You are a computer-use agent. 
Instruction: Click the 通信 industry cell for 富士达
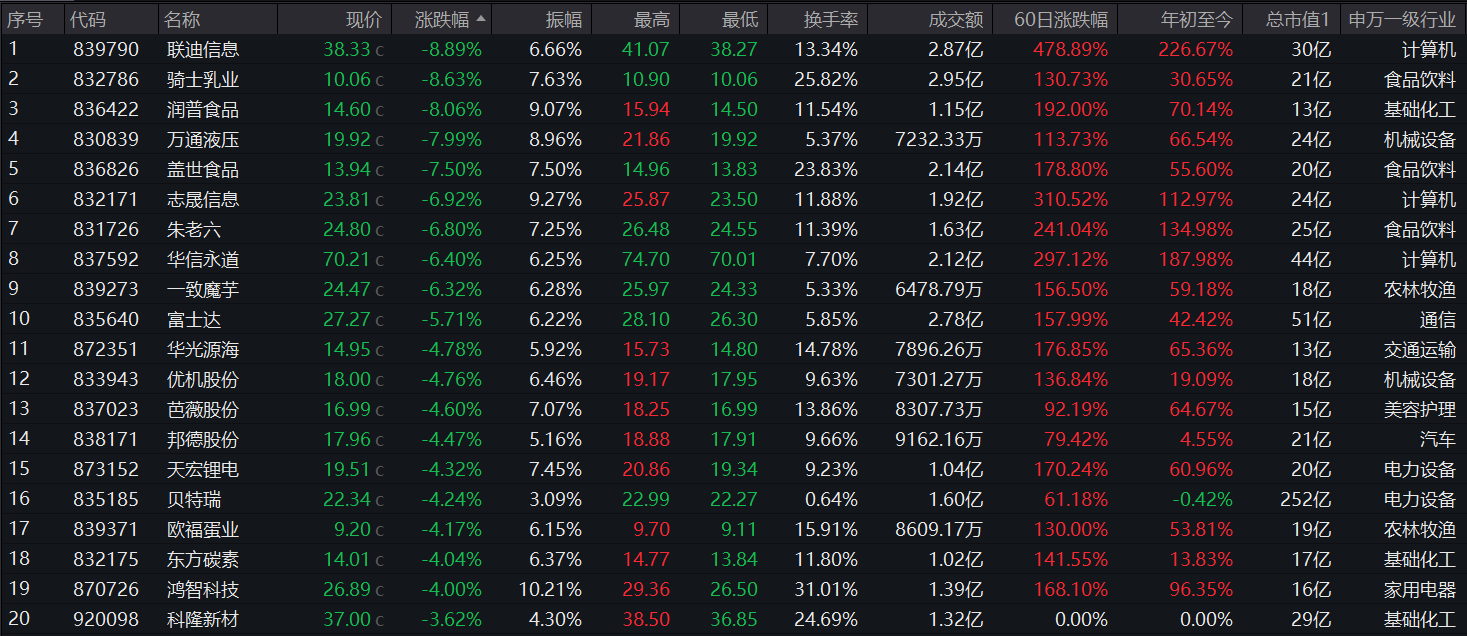(x=1438, y=319)
